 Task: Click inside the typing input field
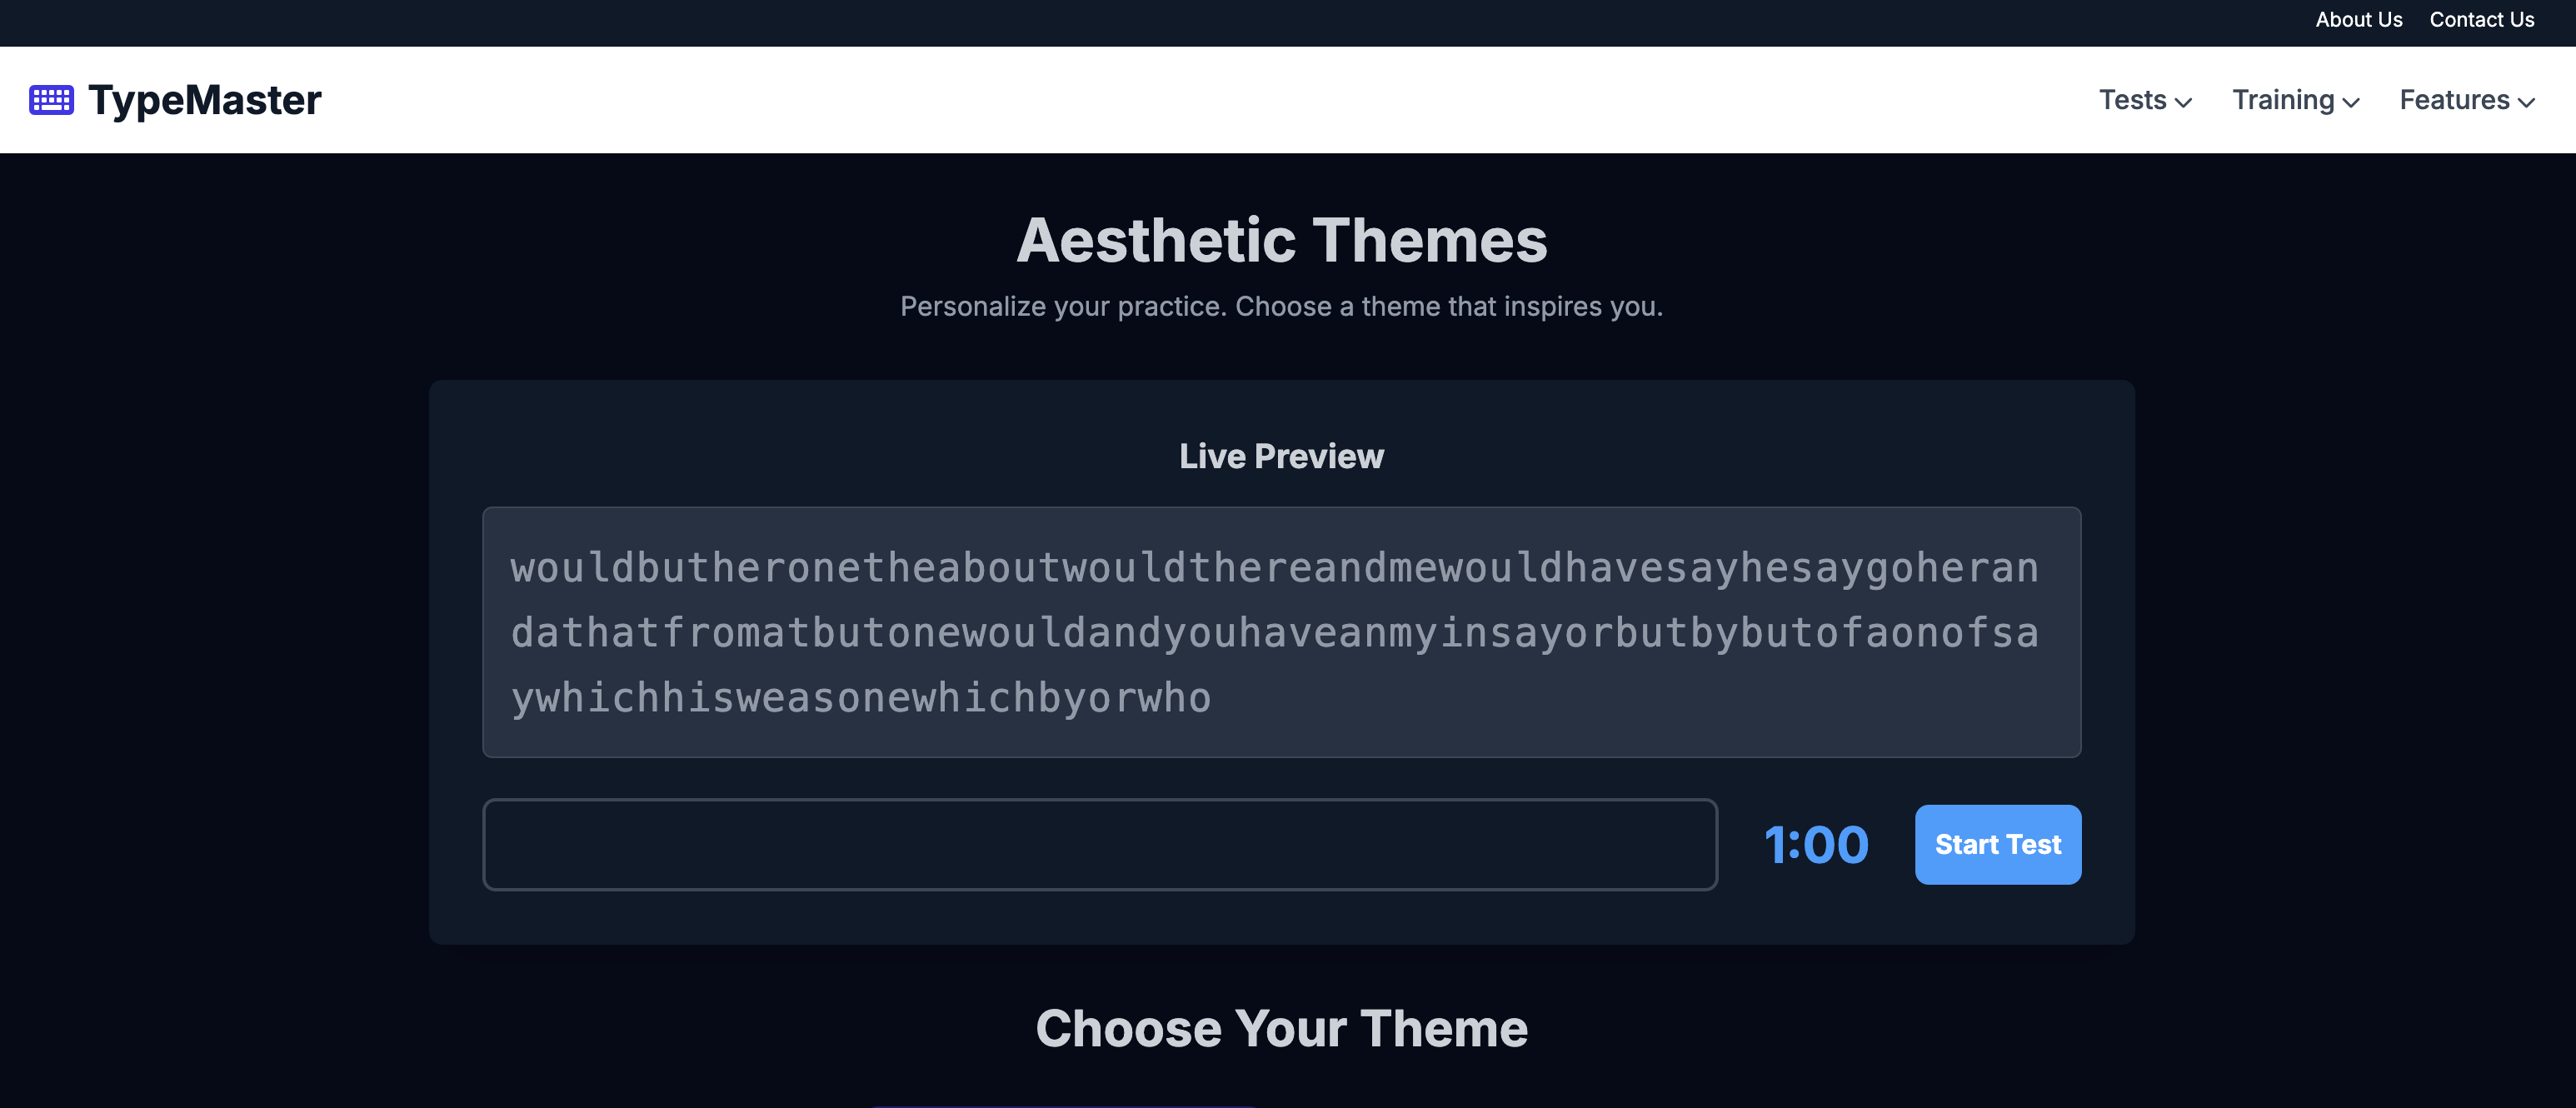click(x=1100, y=844)
